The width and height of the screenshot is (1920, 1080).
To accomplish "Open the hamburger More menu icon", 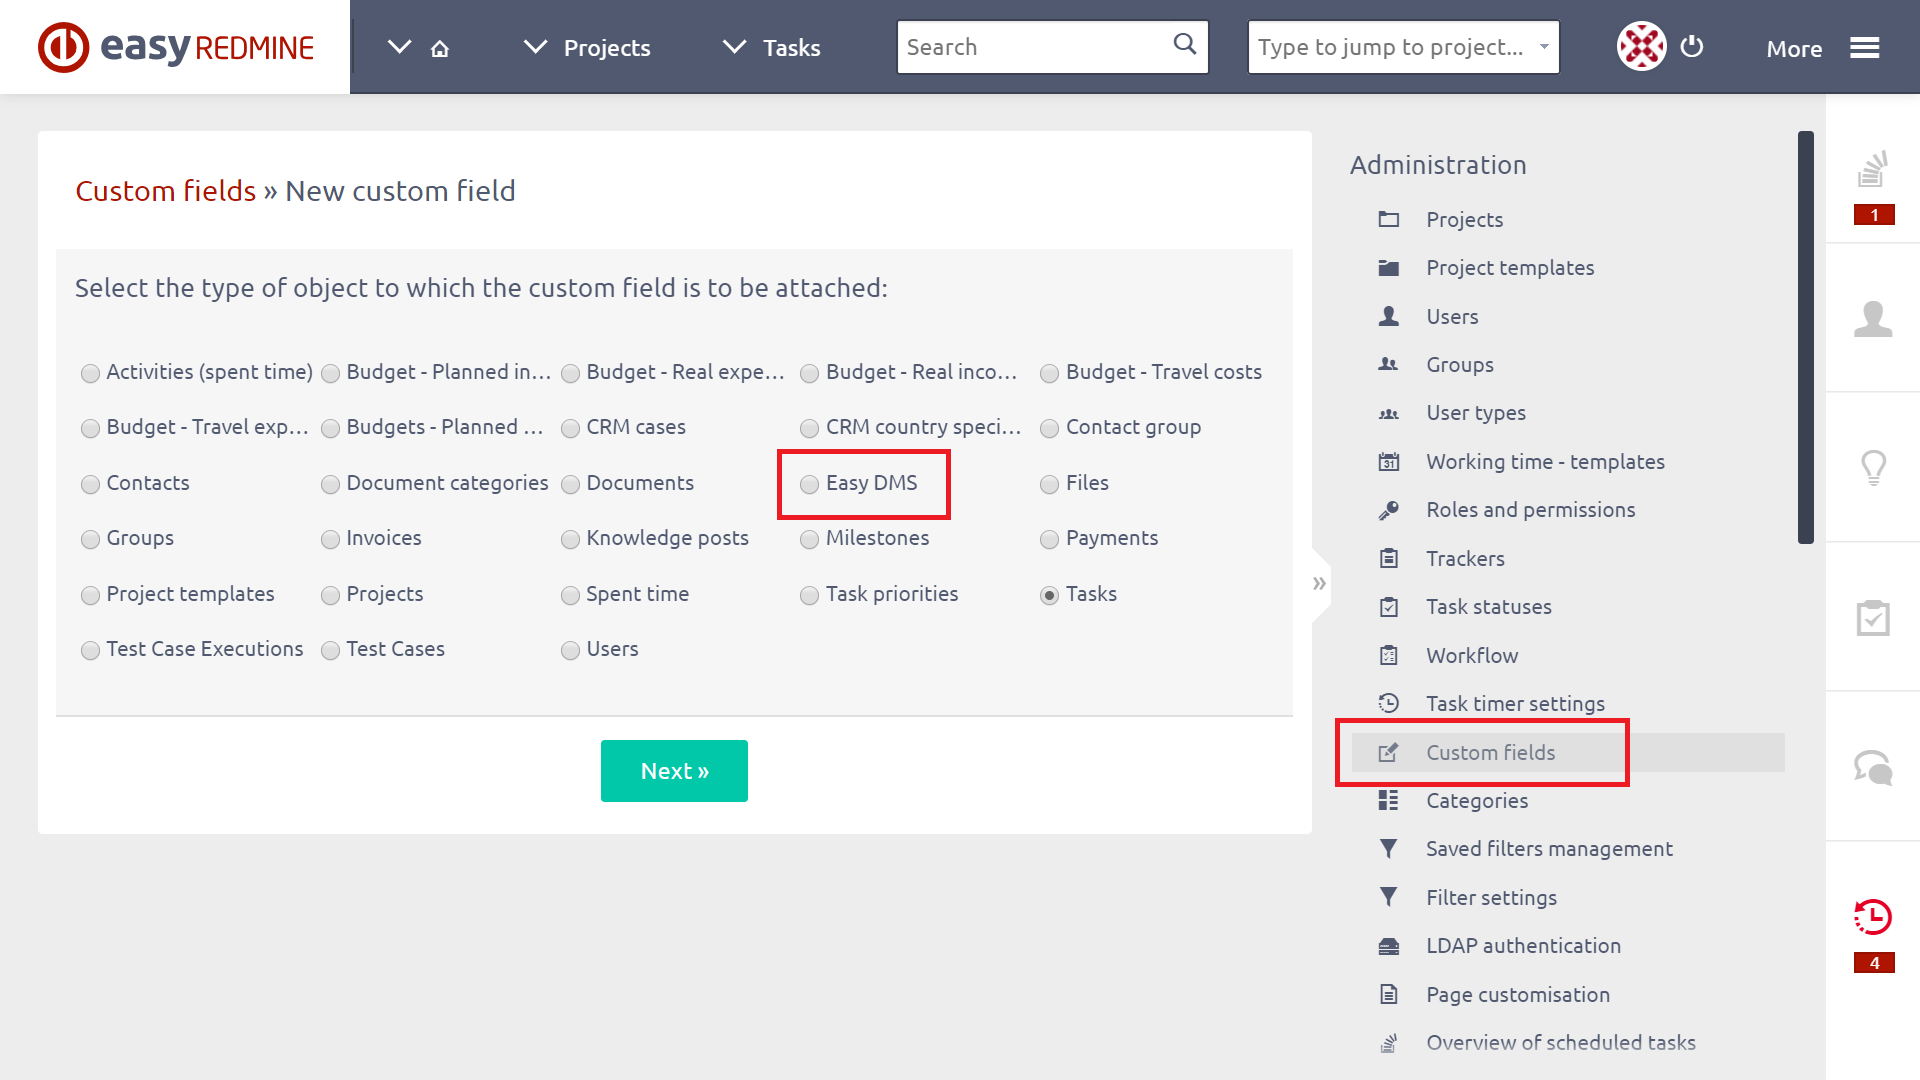I will coord(1865,48).
